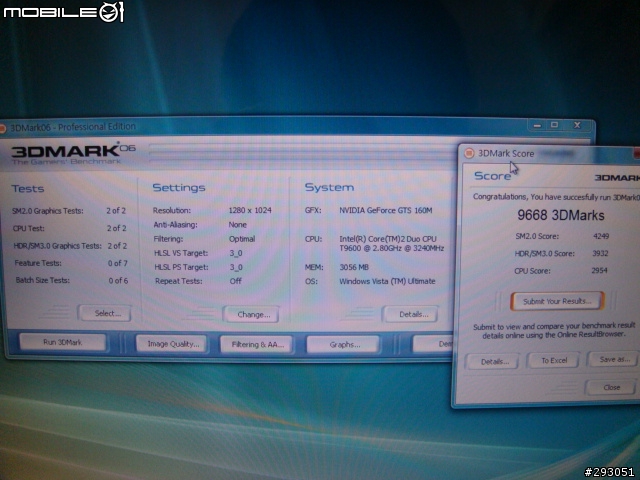Click CPU Score value '2954'
Image resolution: width=640 pixels, height=480 pixels.
coord(599,270)
